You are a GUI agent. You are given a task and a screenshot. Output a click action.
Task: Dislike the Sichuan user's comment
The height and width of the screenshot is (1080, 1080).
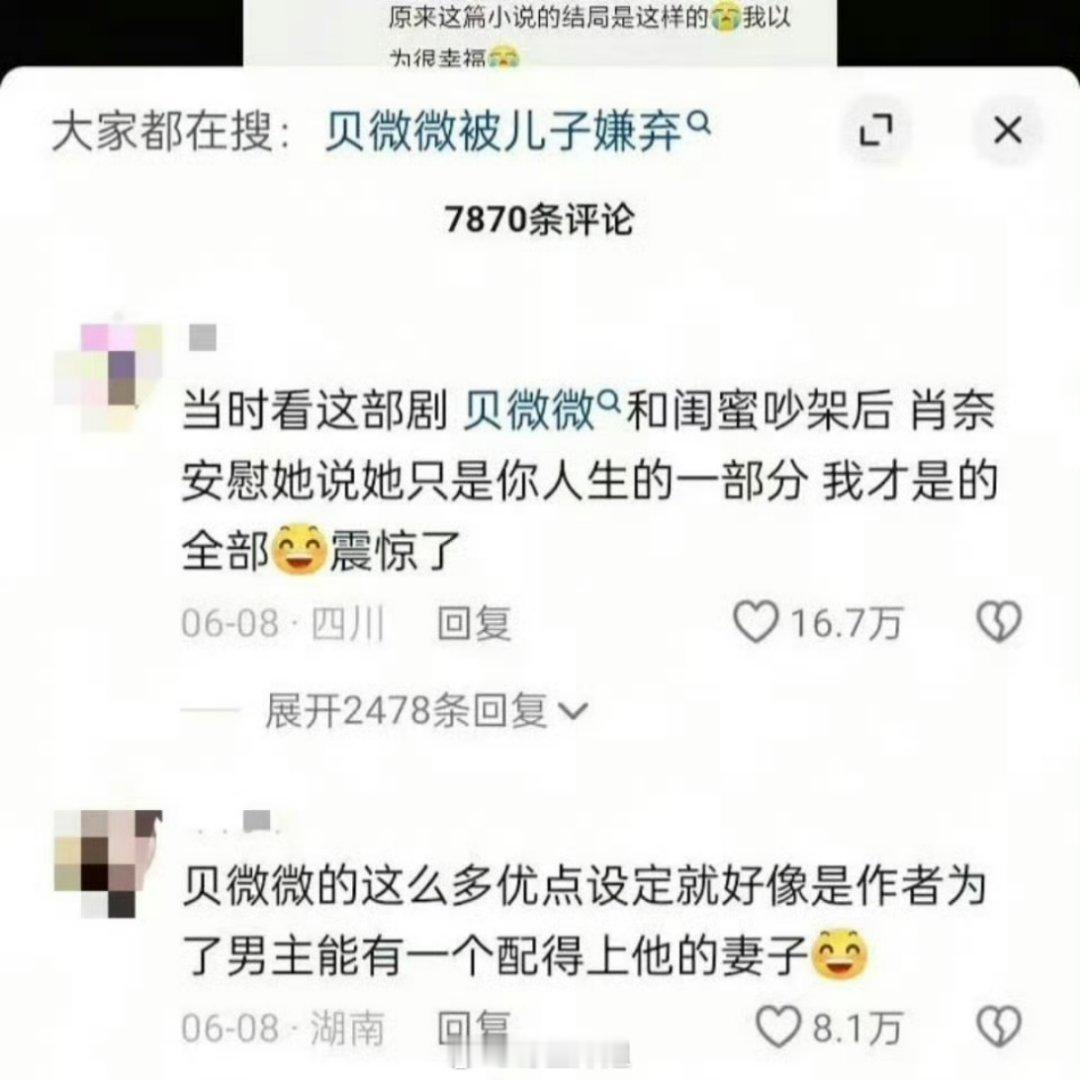(x=999, y=622)
